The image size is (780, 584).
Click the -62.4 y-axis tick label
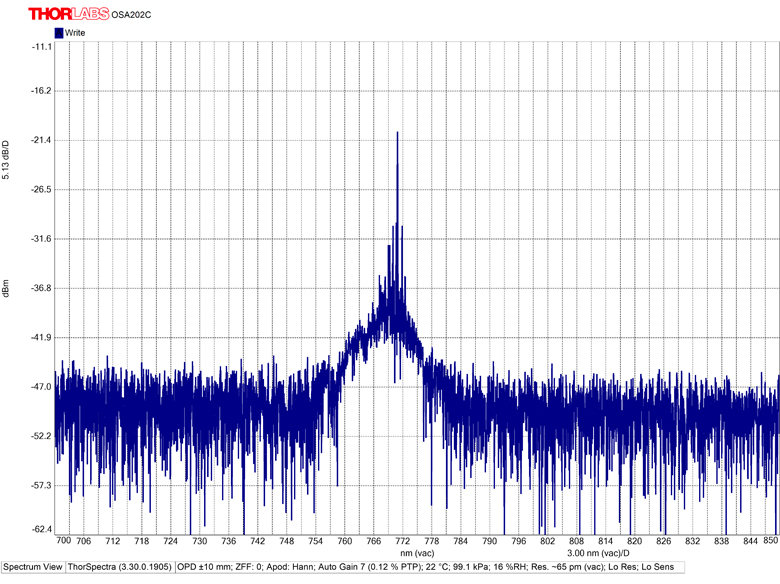(41, 529)
